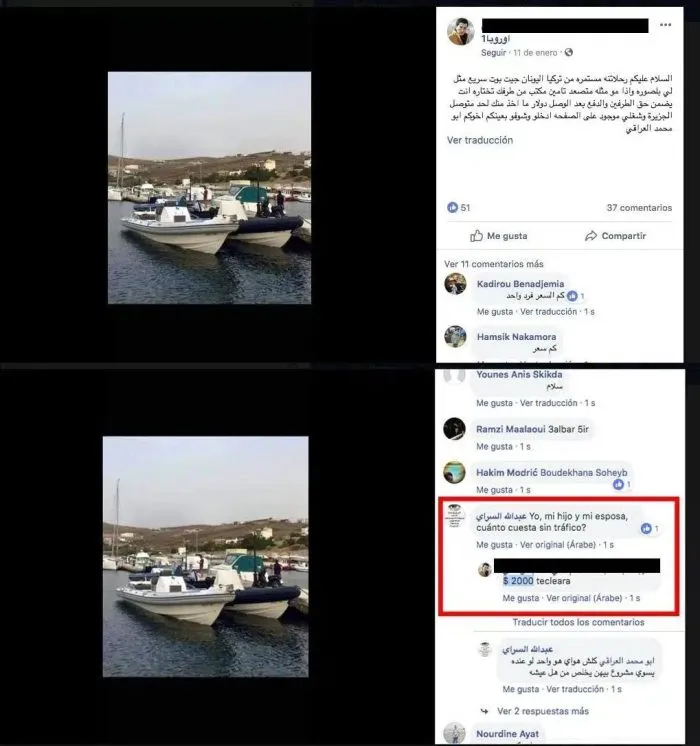Open the poster's profile picture avatar
Image resolution: width=700 pixels, height=746 pixels.
point(460,32)
